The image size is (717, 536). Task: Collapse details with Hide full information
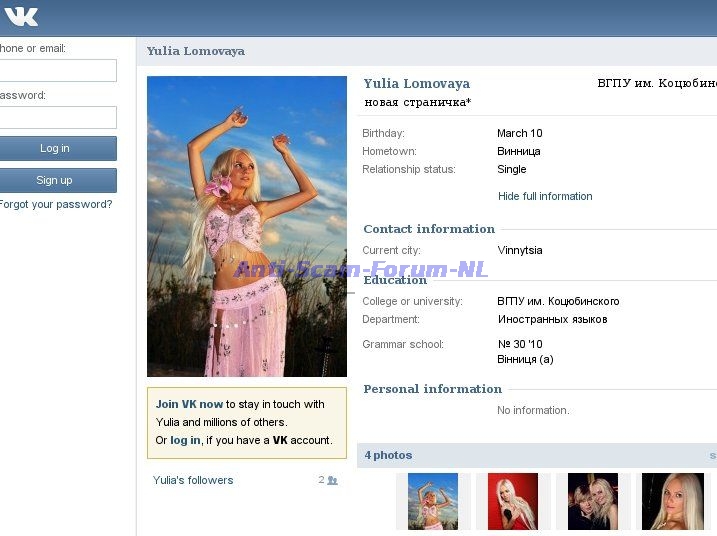545,197
